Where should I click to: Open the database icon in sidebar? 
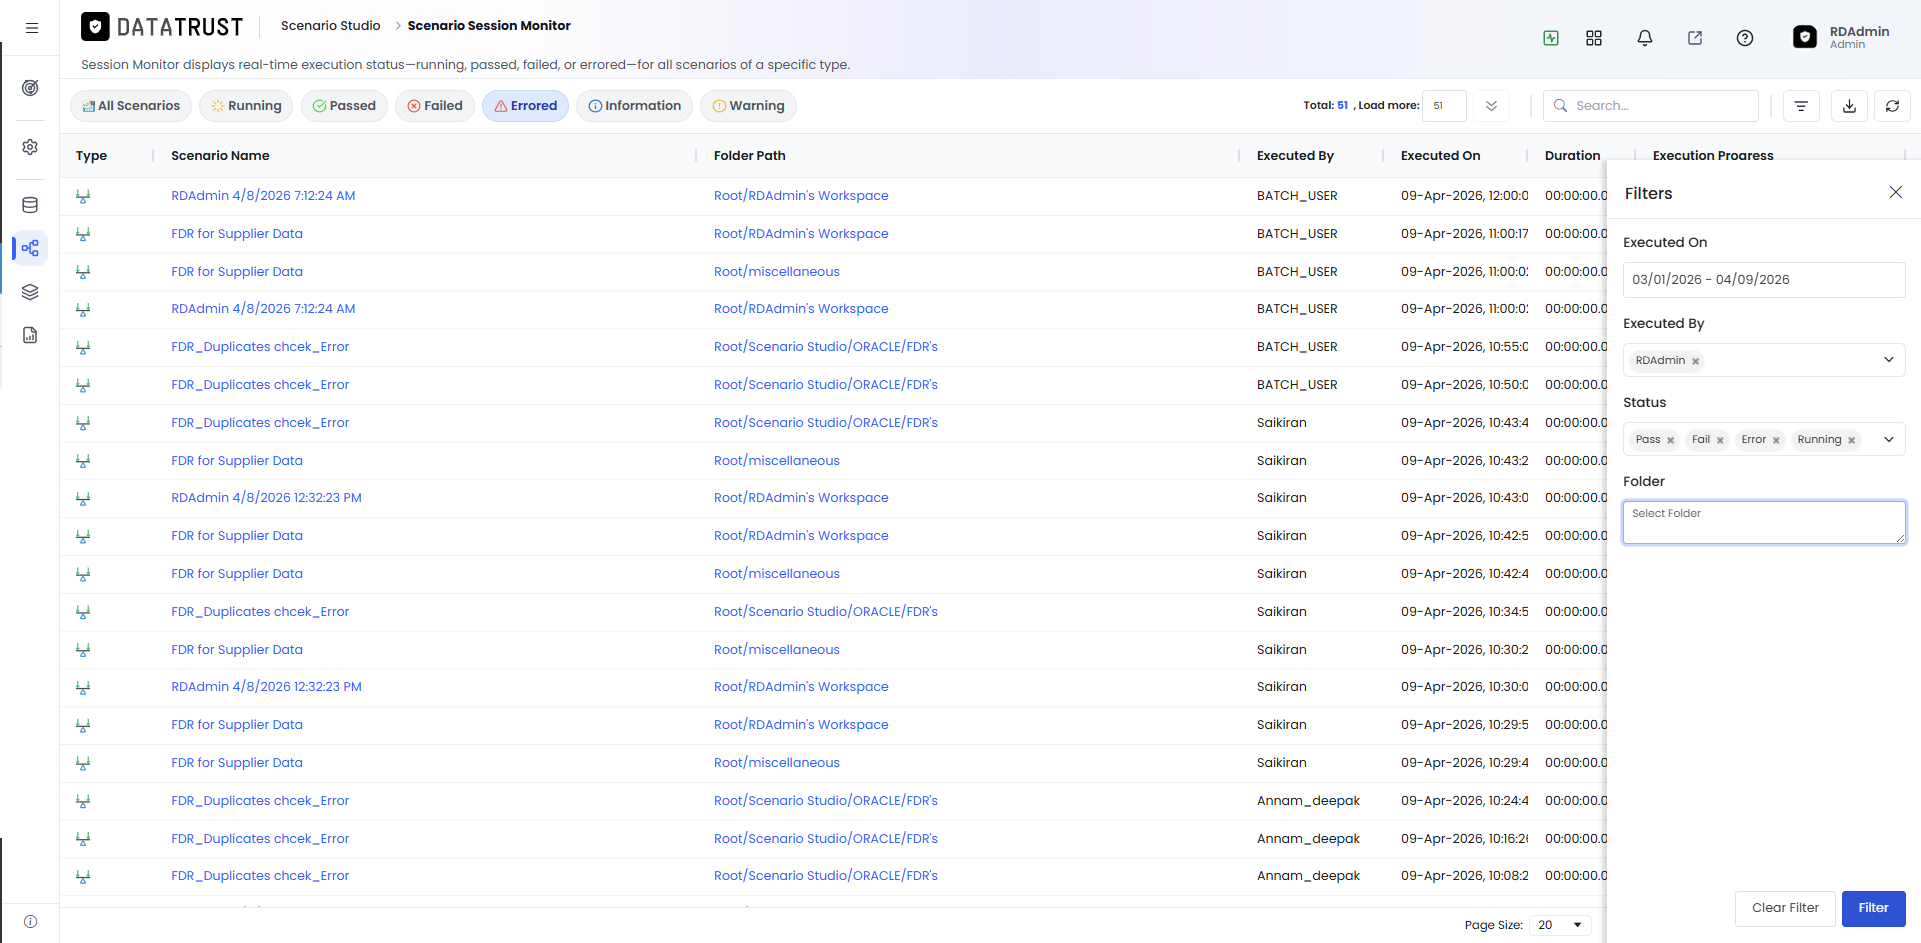(30, 205)
